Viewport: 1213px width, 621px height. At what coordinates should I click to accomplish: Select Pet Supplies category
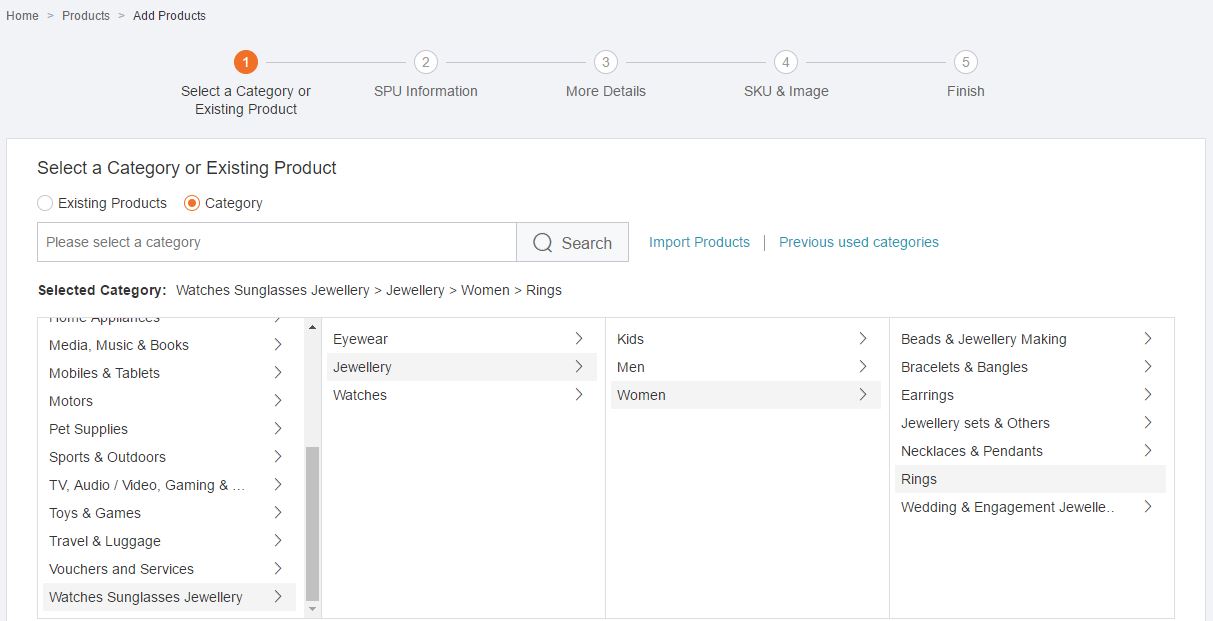click(x=169, y=429)
